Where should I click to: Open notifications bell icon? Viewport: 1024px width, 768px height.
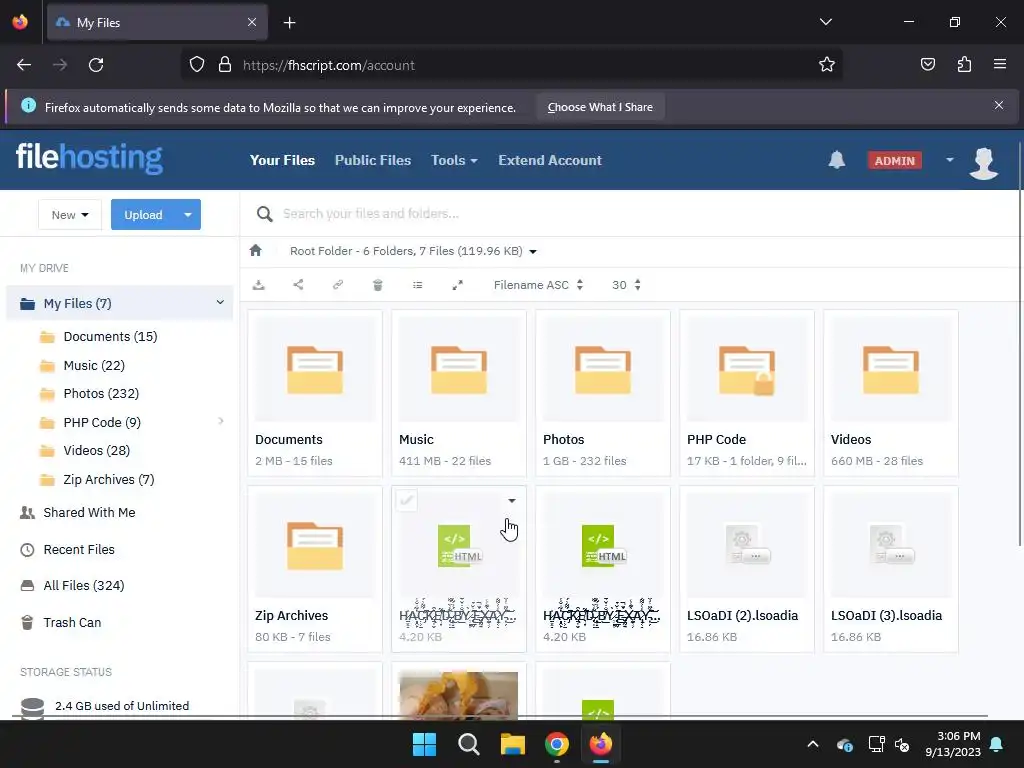[837, 160]
